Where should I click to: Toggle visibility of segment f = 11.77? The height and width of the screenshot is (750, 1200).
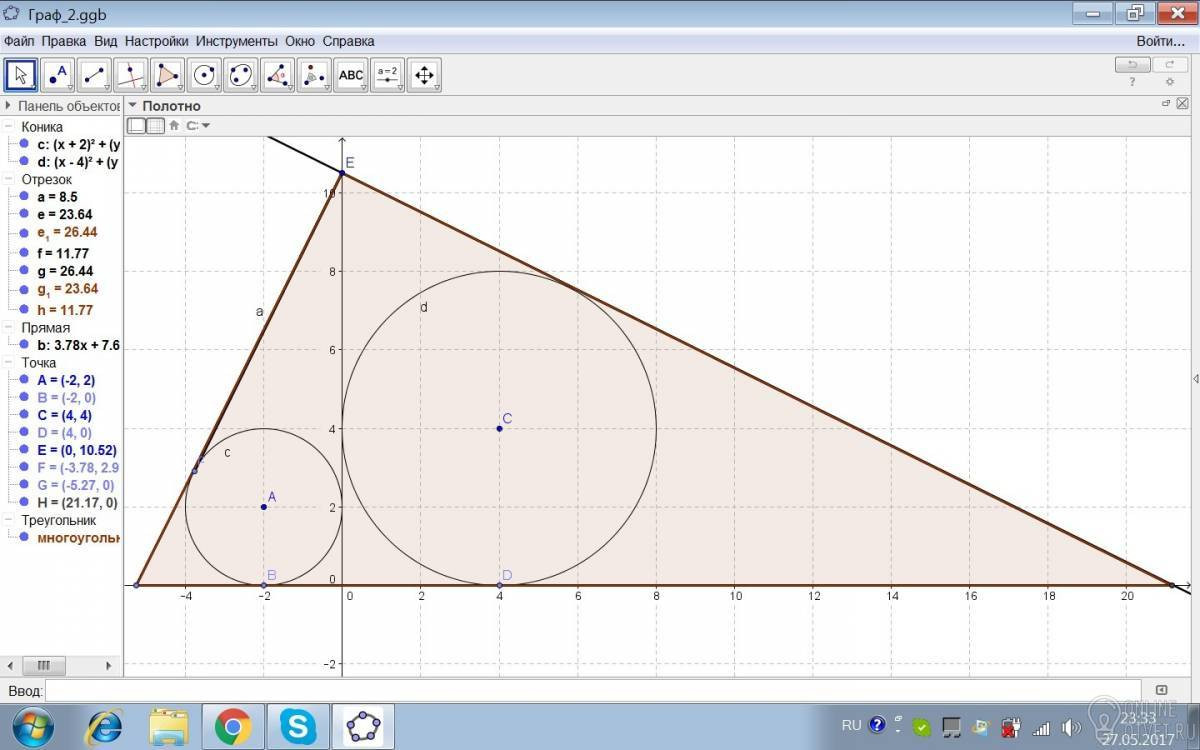tap(24, 253)
